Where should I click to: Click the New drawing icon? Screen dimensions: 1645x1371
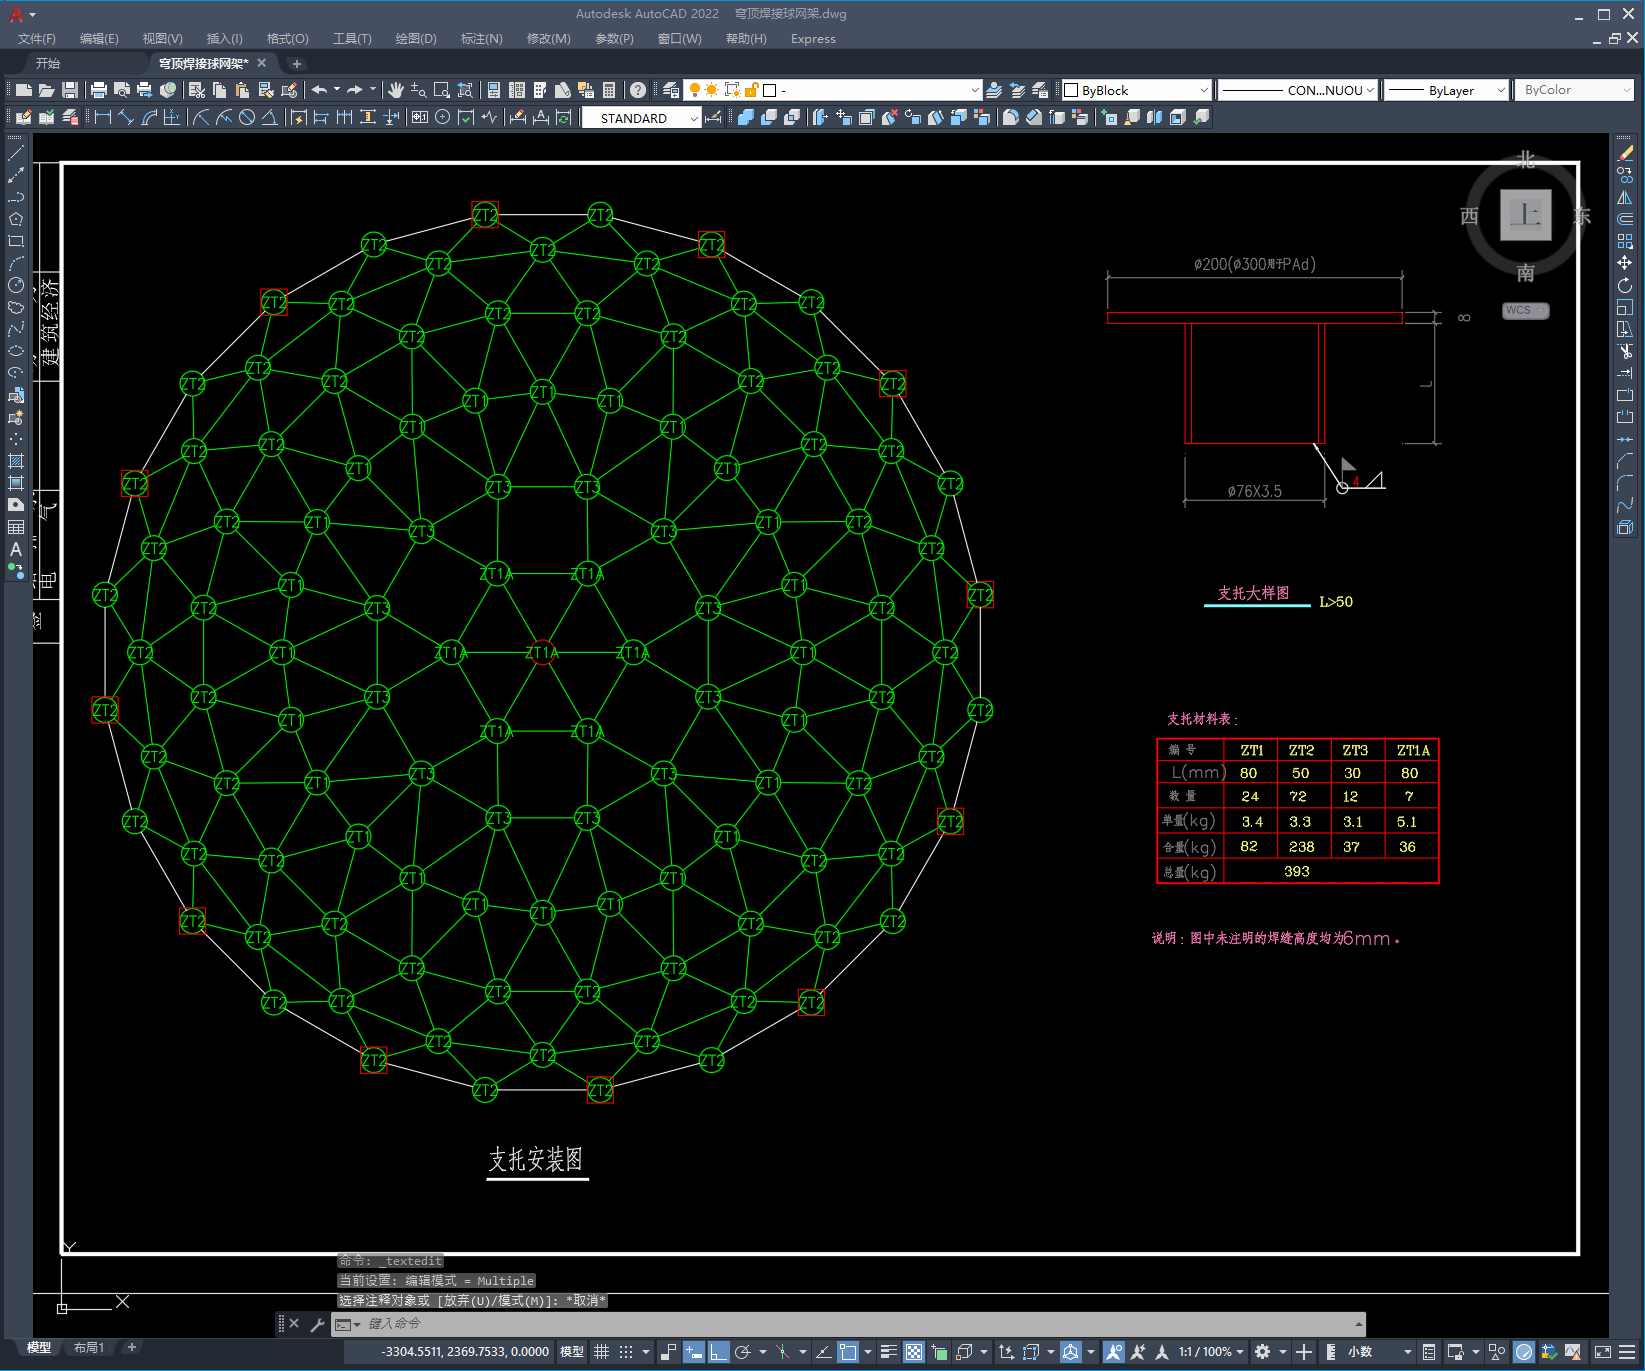pyautogui.click(x=23, y=90)
